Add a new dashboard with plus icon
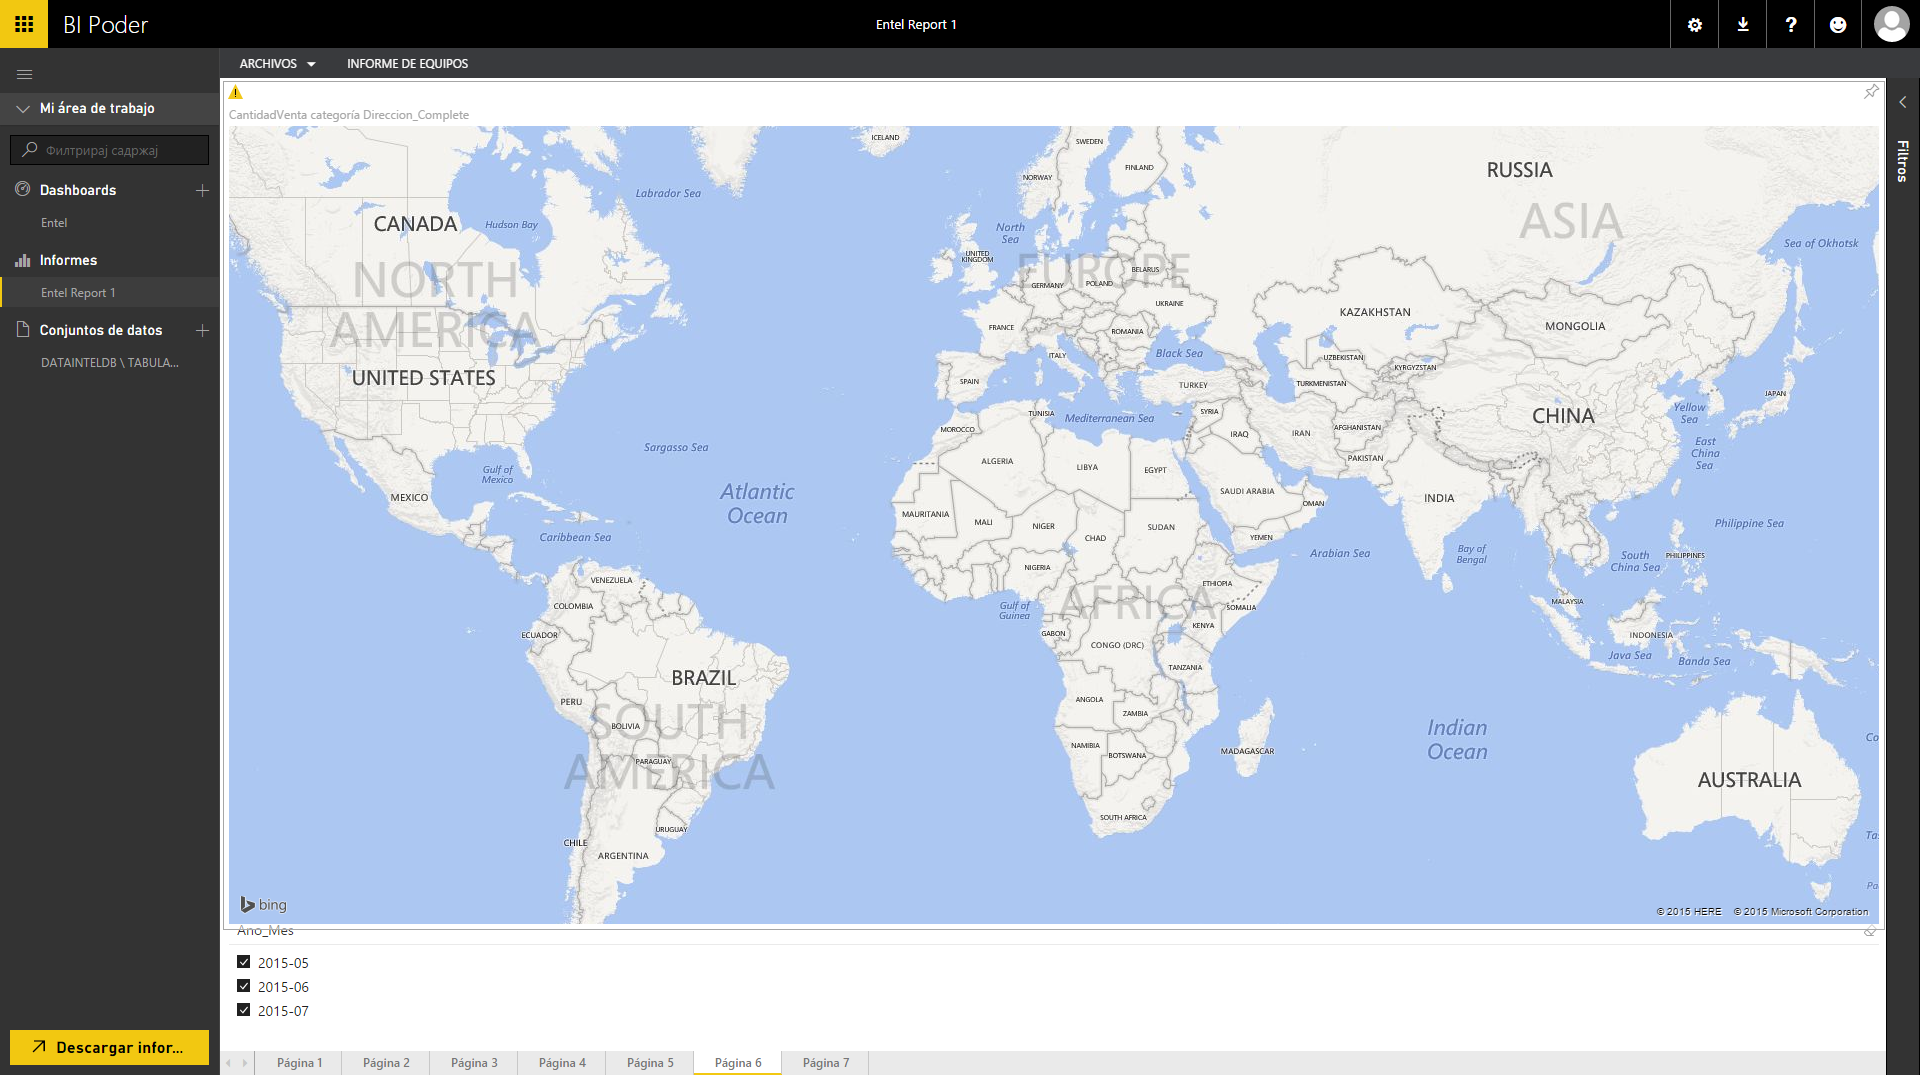1920x1075 pixels. click(x=202, y=190)
